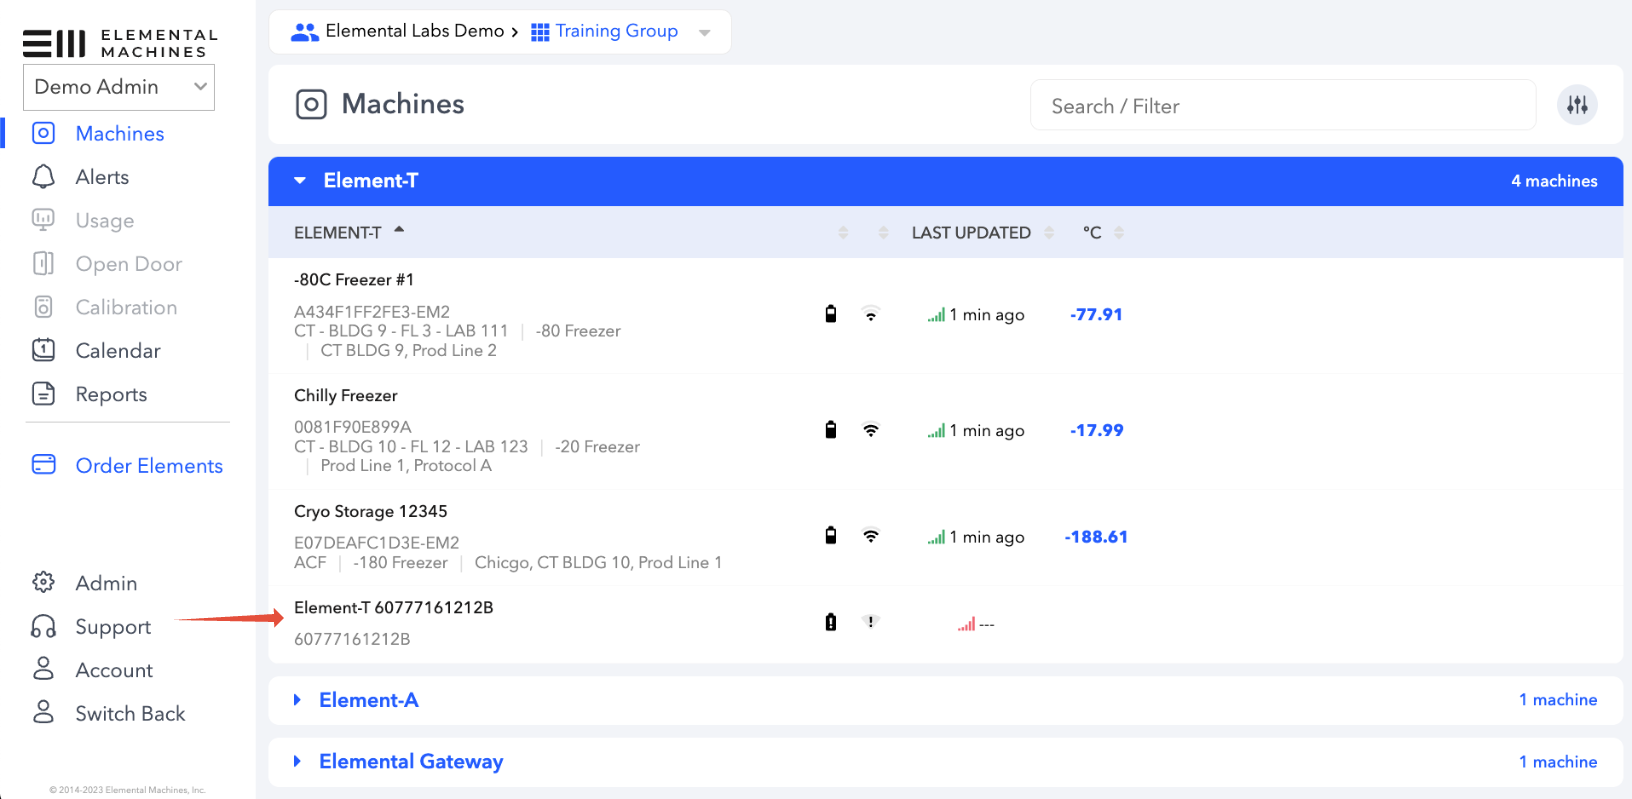Click the Support headset icon
Screen dimensions: 1632x799
point(43,626)
